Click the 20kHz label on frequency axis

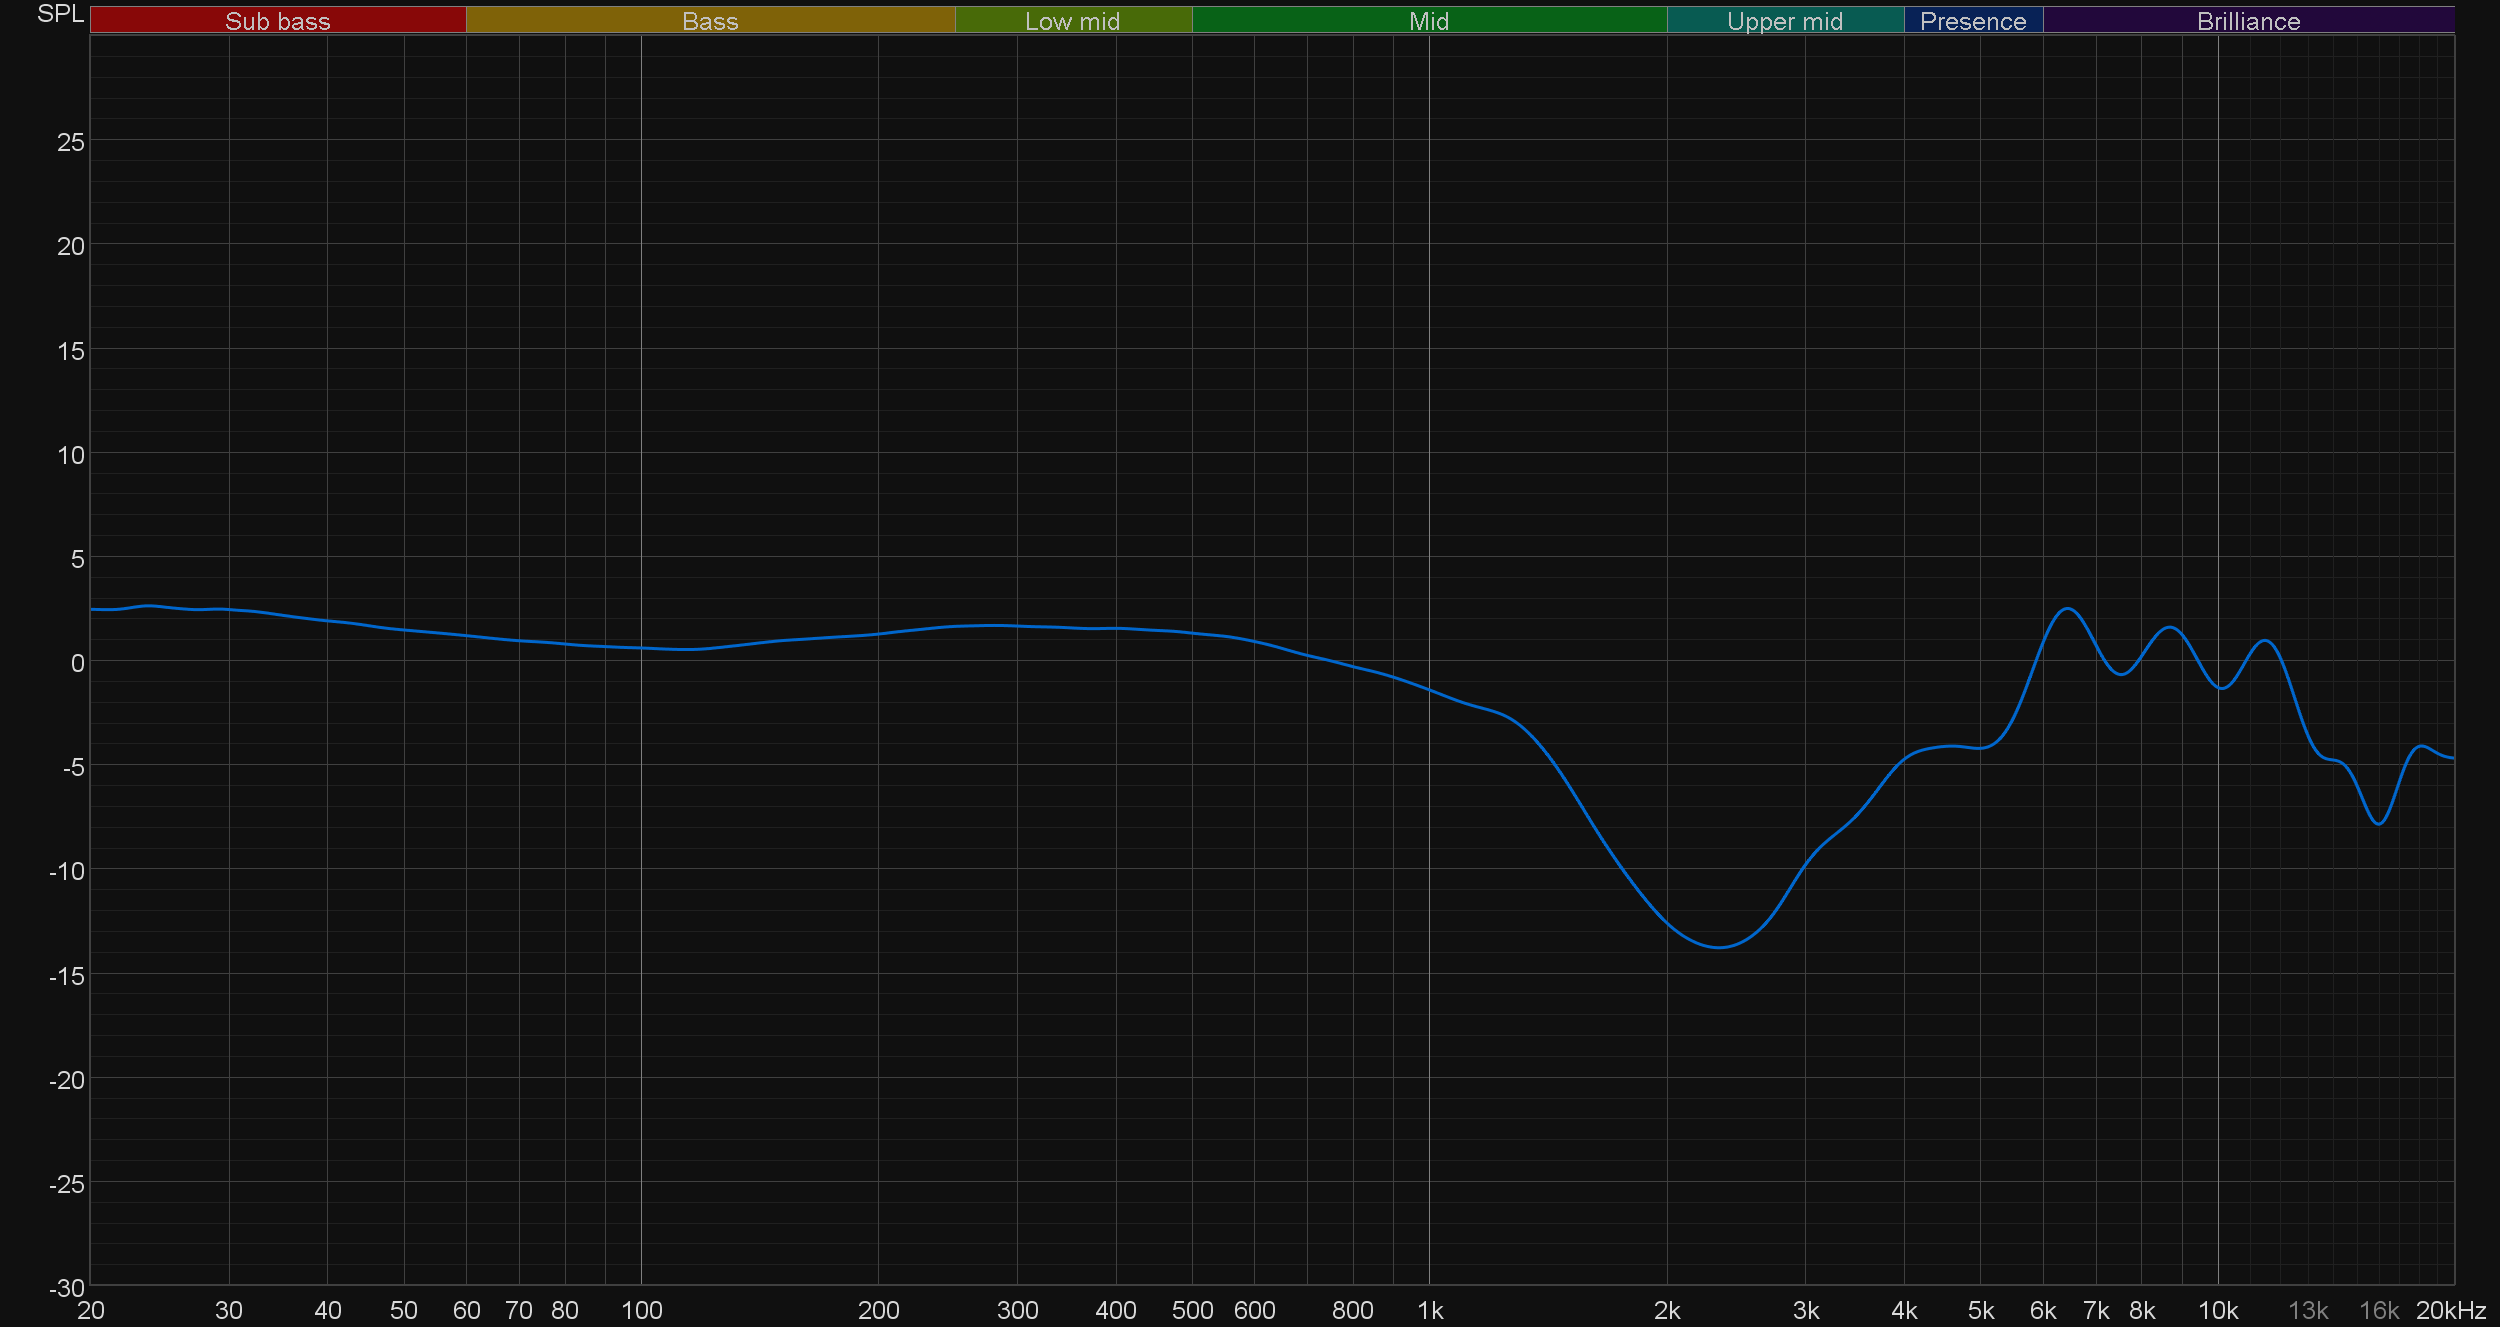pyautogui.click(x=2450, y=1310)
